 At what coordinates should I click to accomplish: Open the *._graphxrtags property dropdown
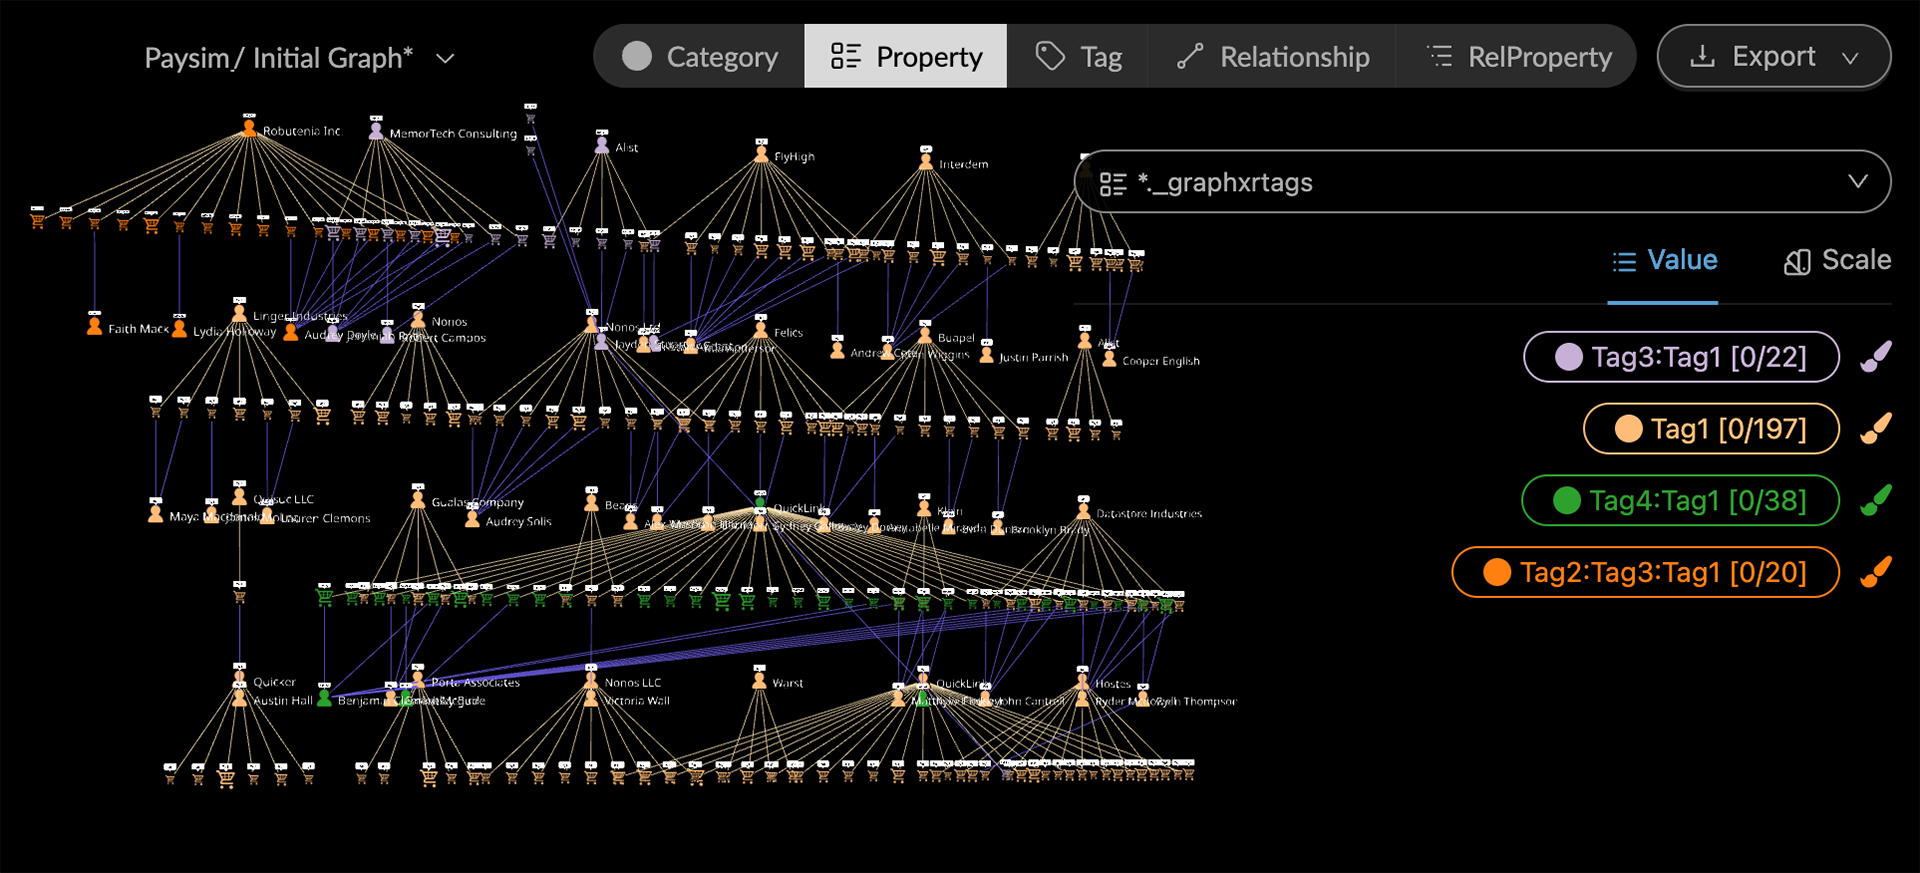click(1482, 182)
